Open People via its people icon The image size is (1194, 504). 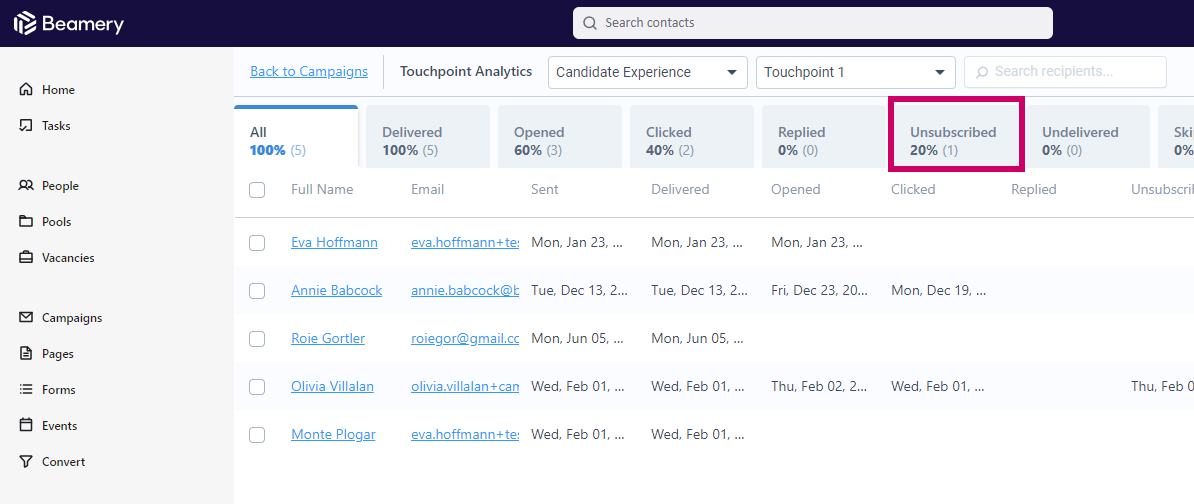(x=27, y=186)
